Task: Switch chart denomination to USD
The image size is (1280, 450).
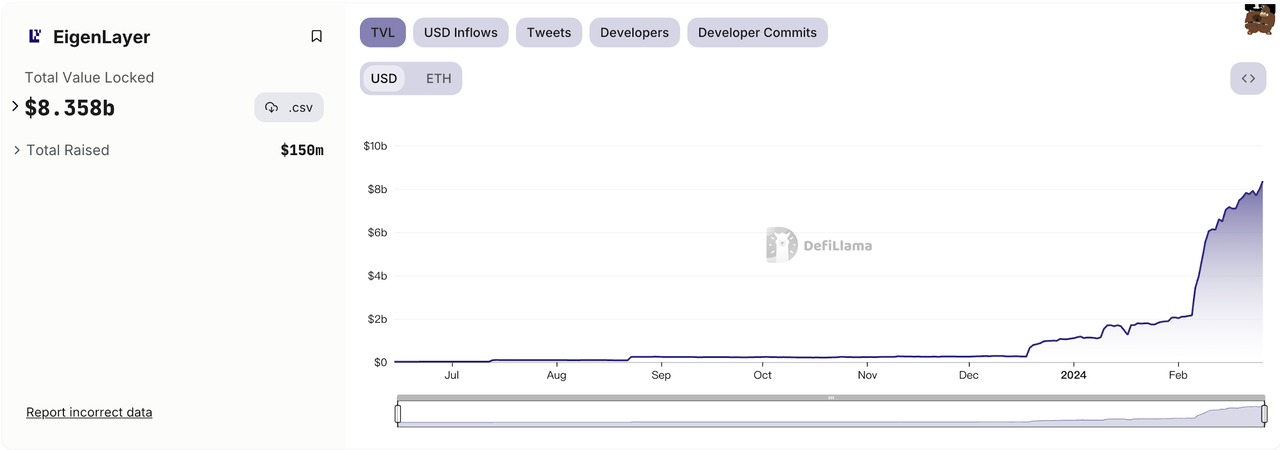Action: point(384,78)
